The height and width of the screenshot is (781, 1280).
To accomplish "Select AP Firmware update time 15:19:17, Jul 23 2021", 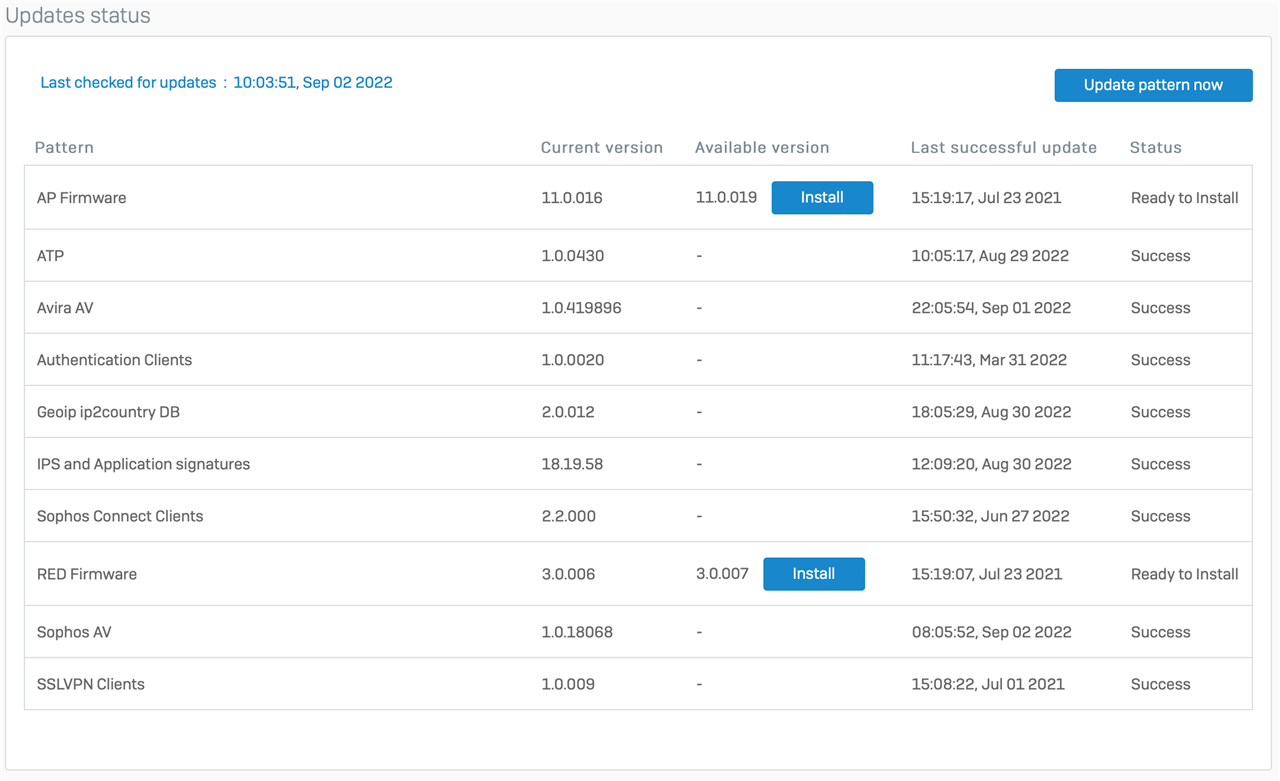I will tap(987, 198).
